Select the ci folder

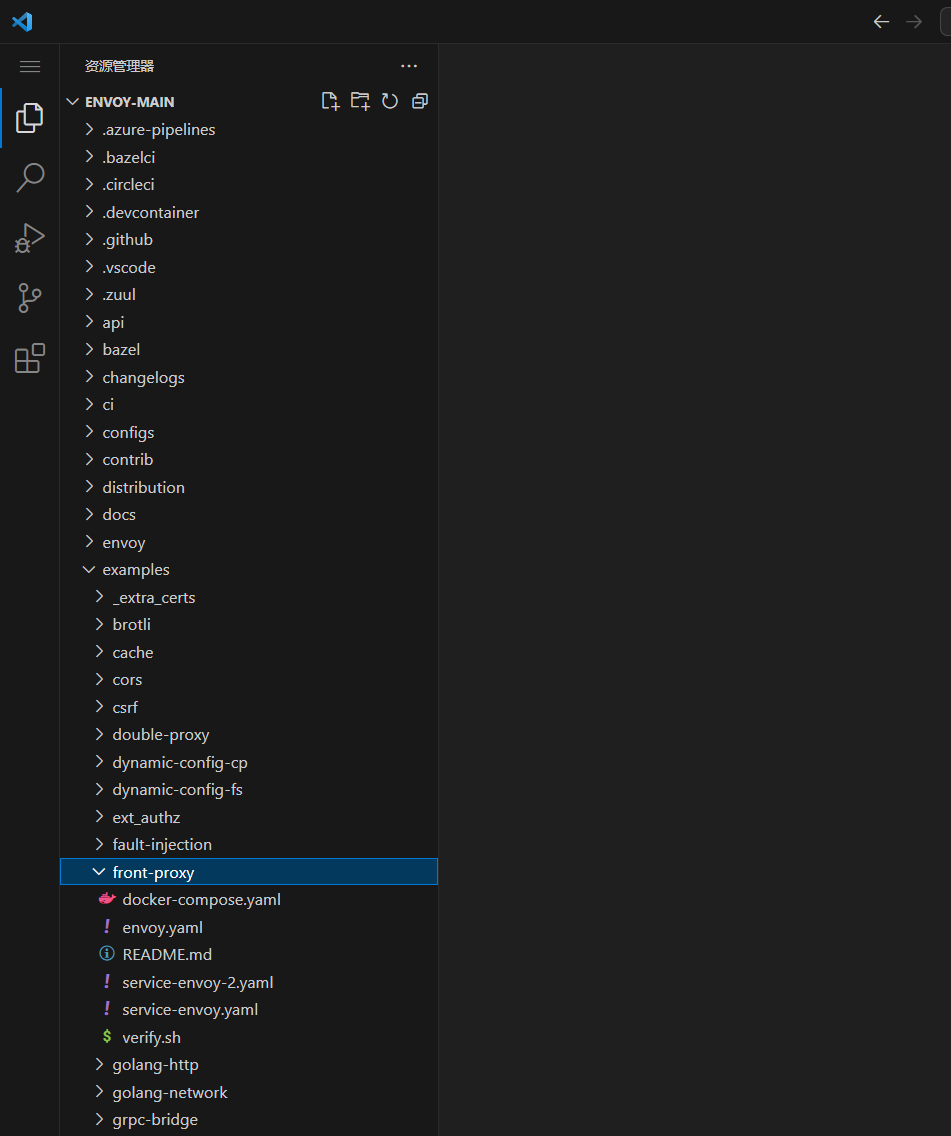pos(249,404)
